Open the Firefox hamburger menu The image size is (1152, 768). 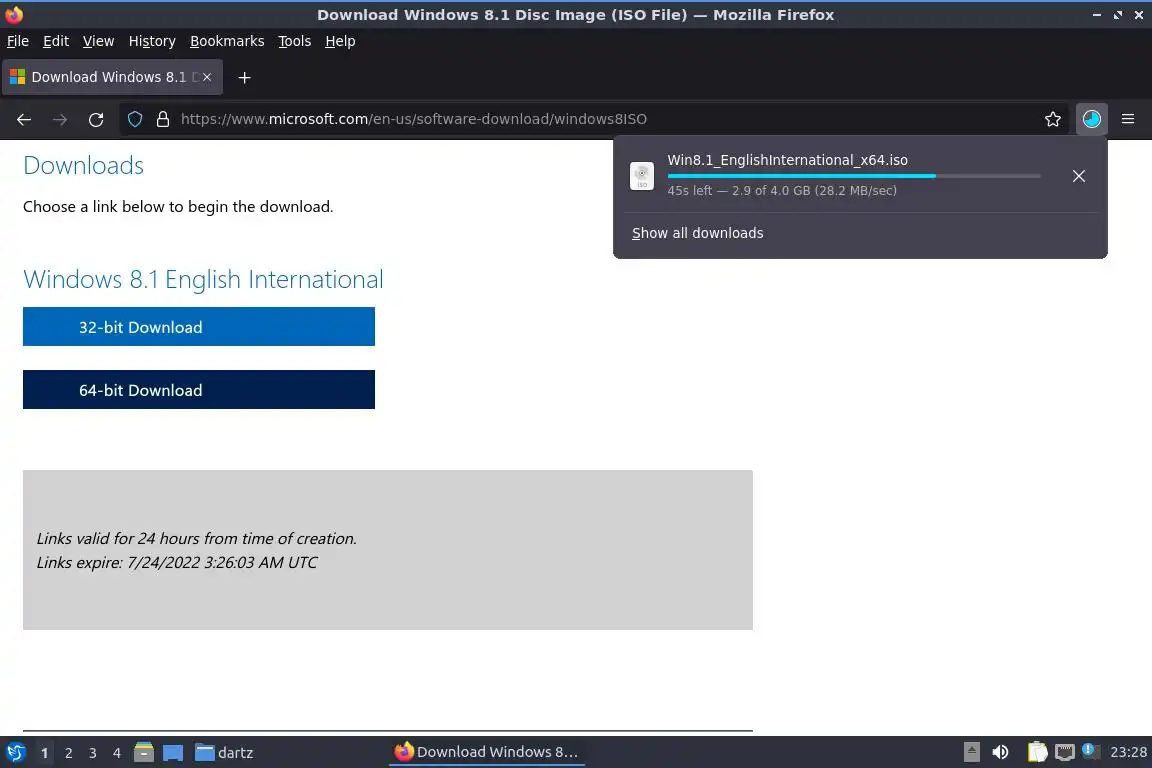1128,119
